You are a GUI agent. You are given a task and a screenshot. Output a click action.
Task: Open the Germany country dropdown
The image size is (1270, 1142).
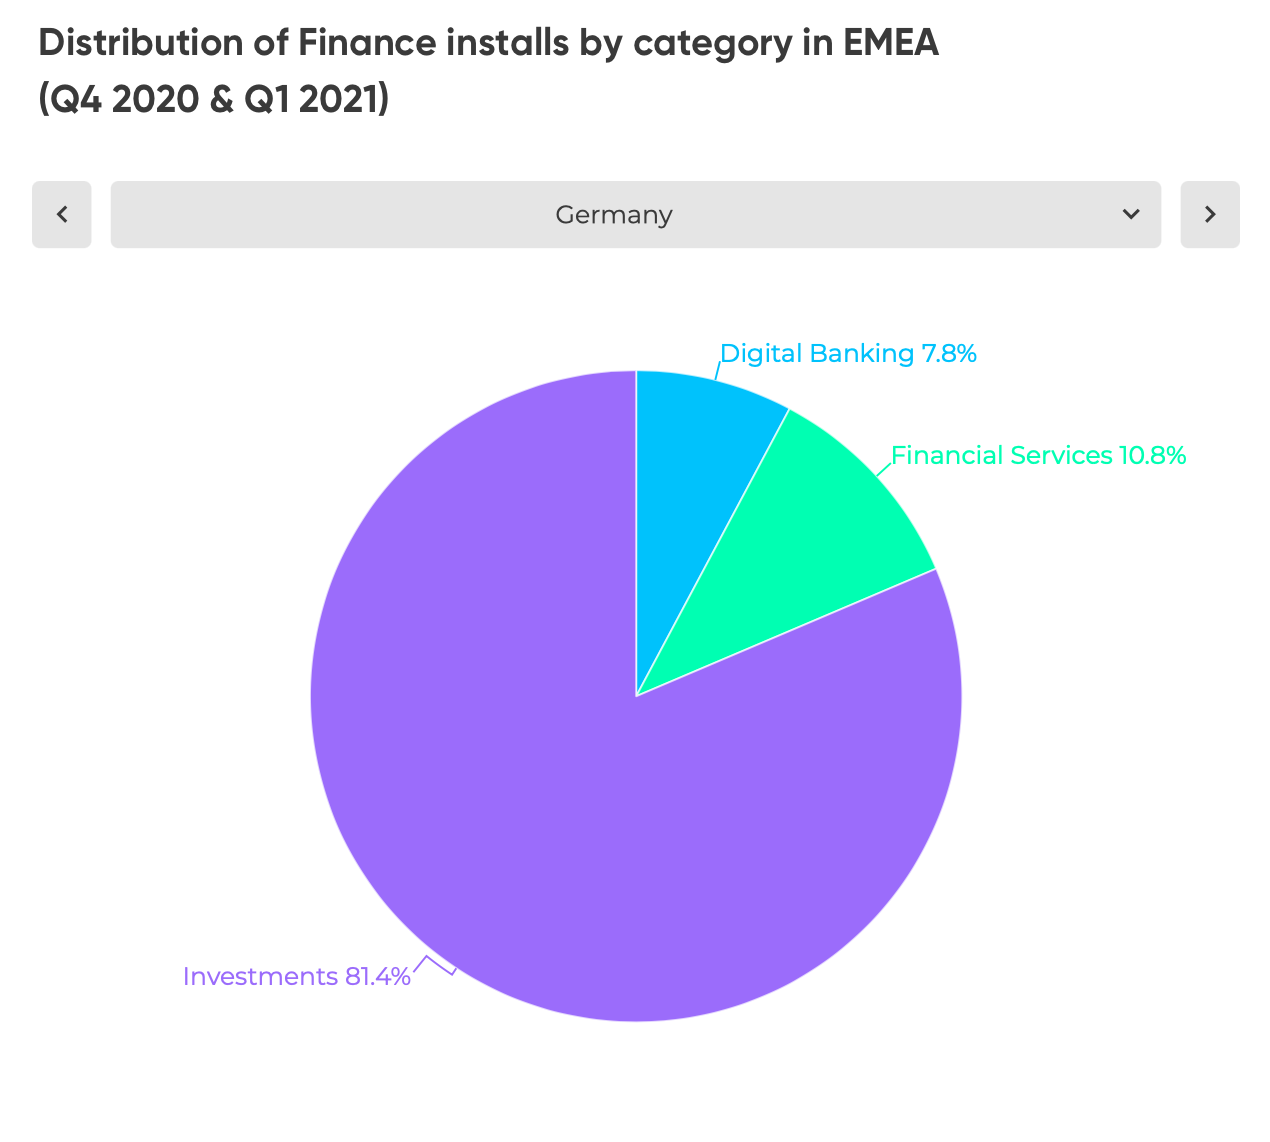(x=614, y=214)
